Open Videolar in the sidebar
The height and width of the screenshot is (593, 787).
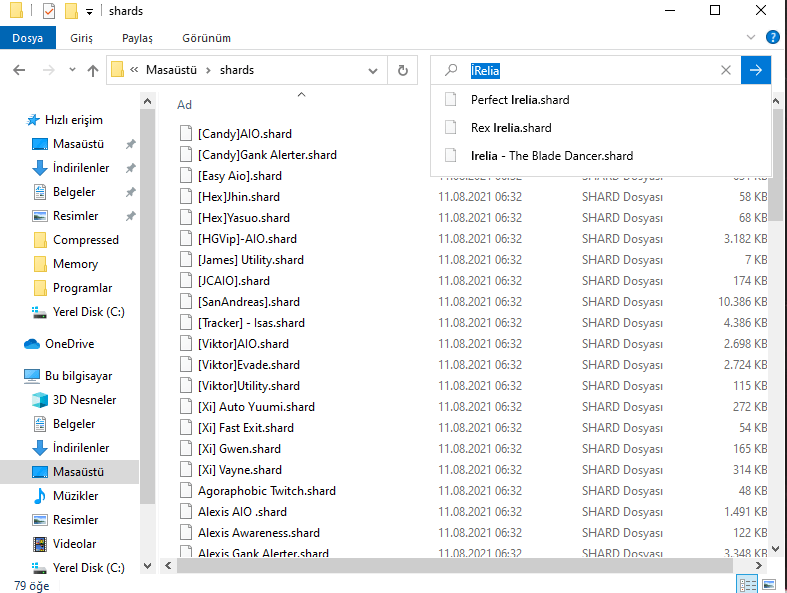(x=74, y=544)
